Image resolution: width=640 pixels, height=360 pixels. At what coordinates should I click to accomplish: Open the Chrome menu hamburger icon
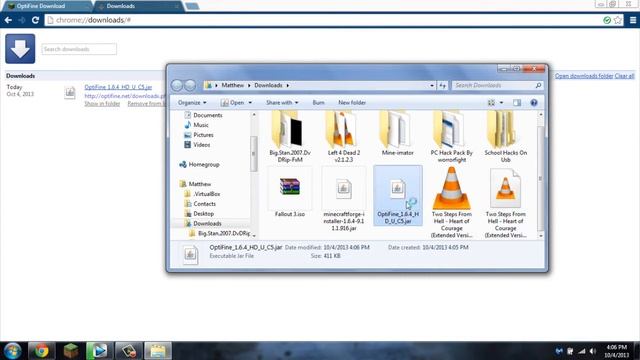coord(633,20)
